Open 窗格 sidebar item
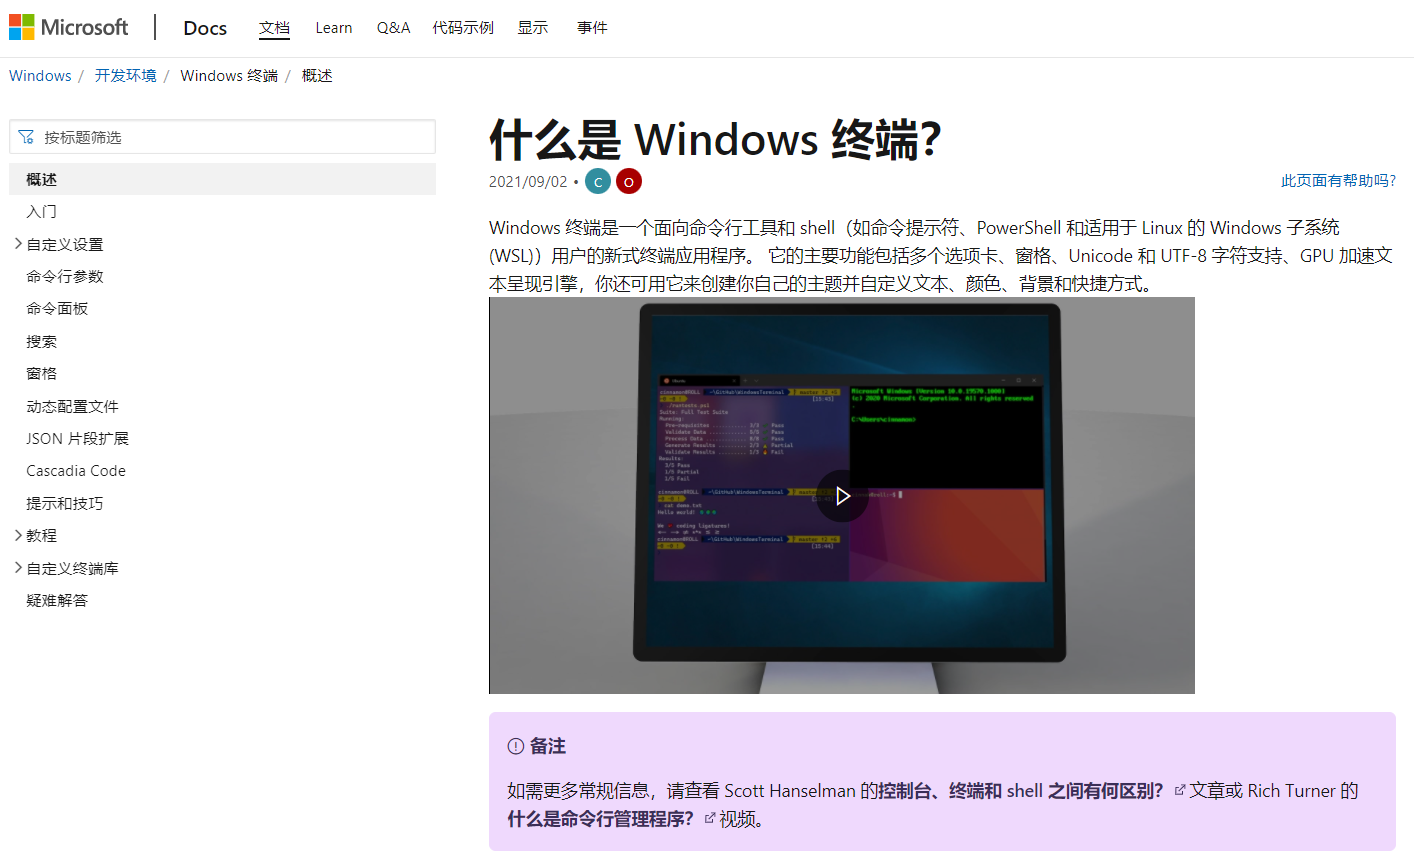The width and height of the screenshot is (1414, 854). (42, 374)
